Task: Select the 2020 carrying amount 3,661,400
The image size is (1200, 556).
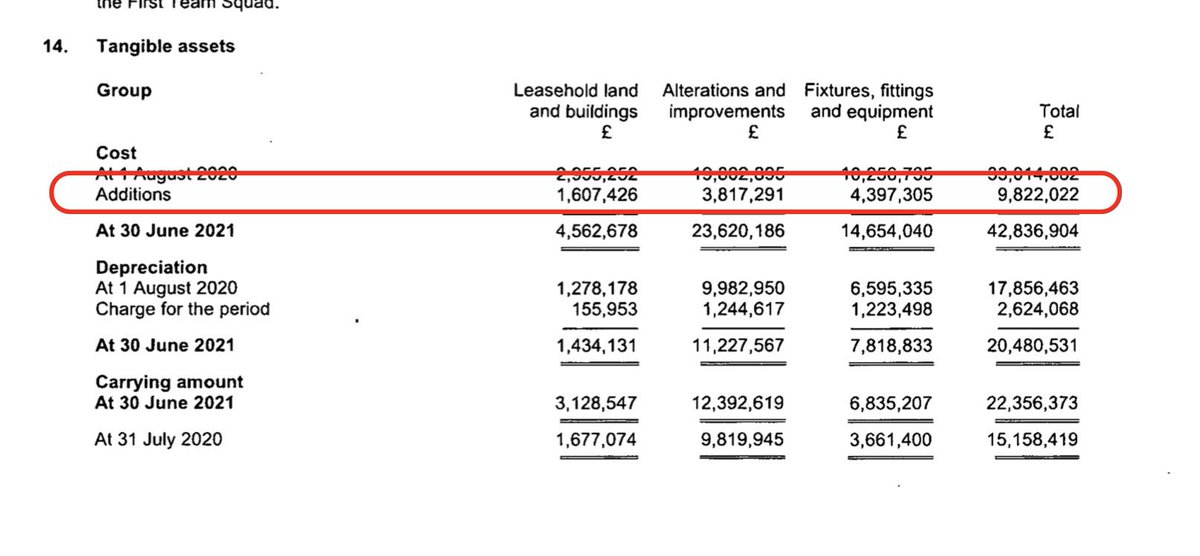Action: click(891, 439)
